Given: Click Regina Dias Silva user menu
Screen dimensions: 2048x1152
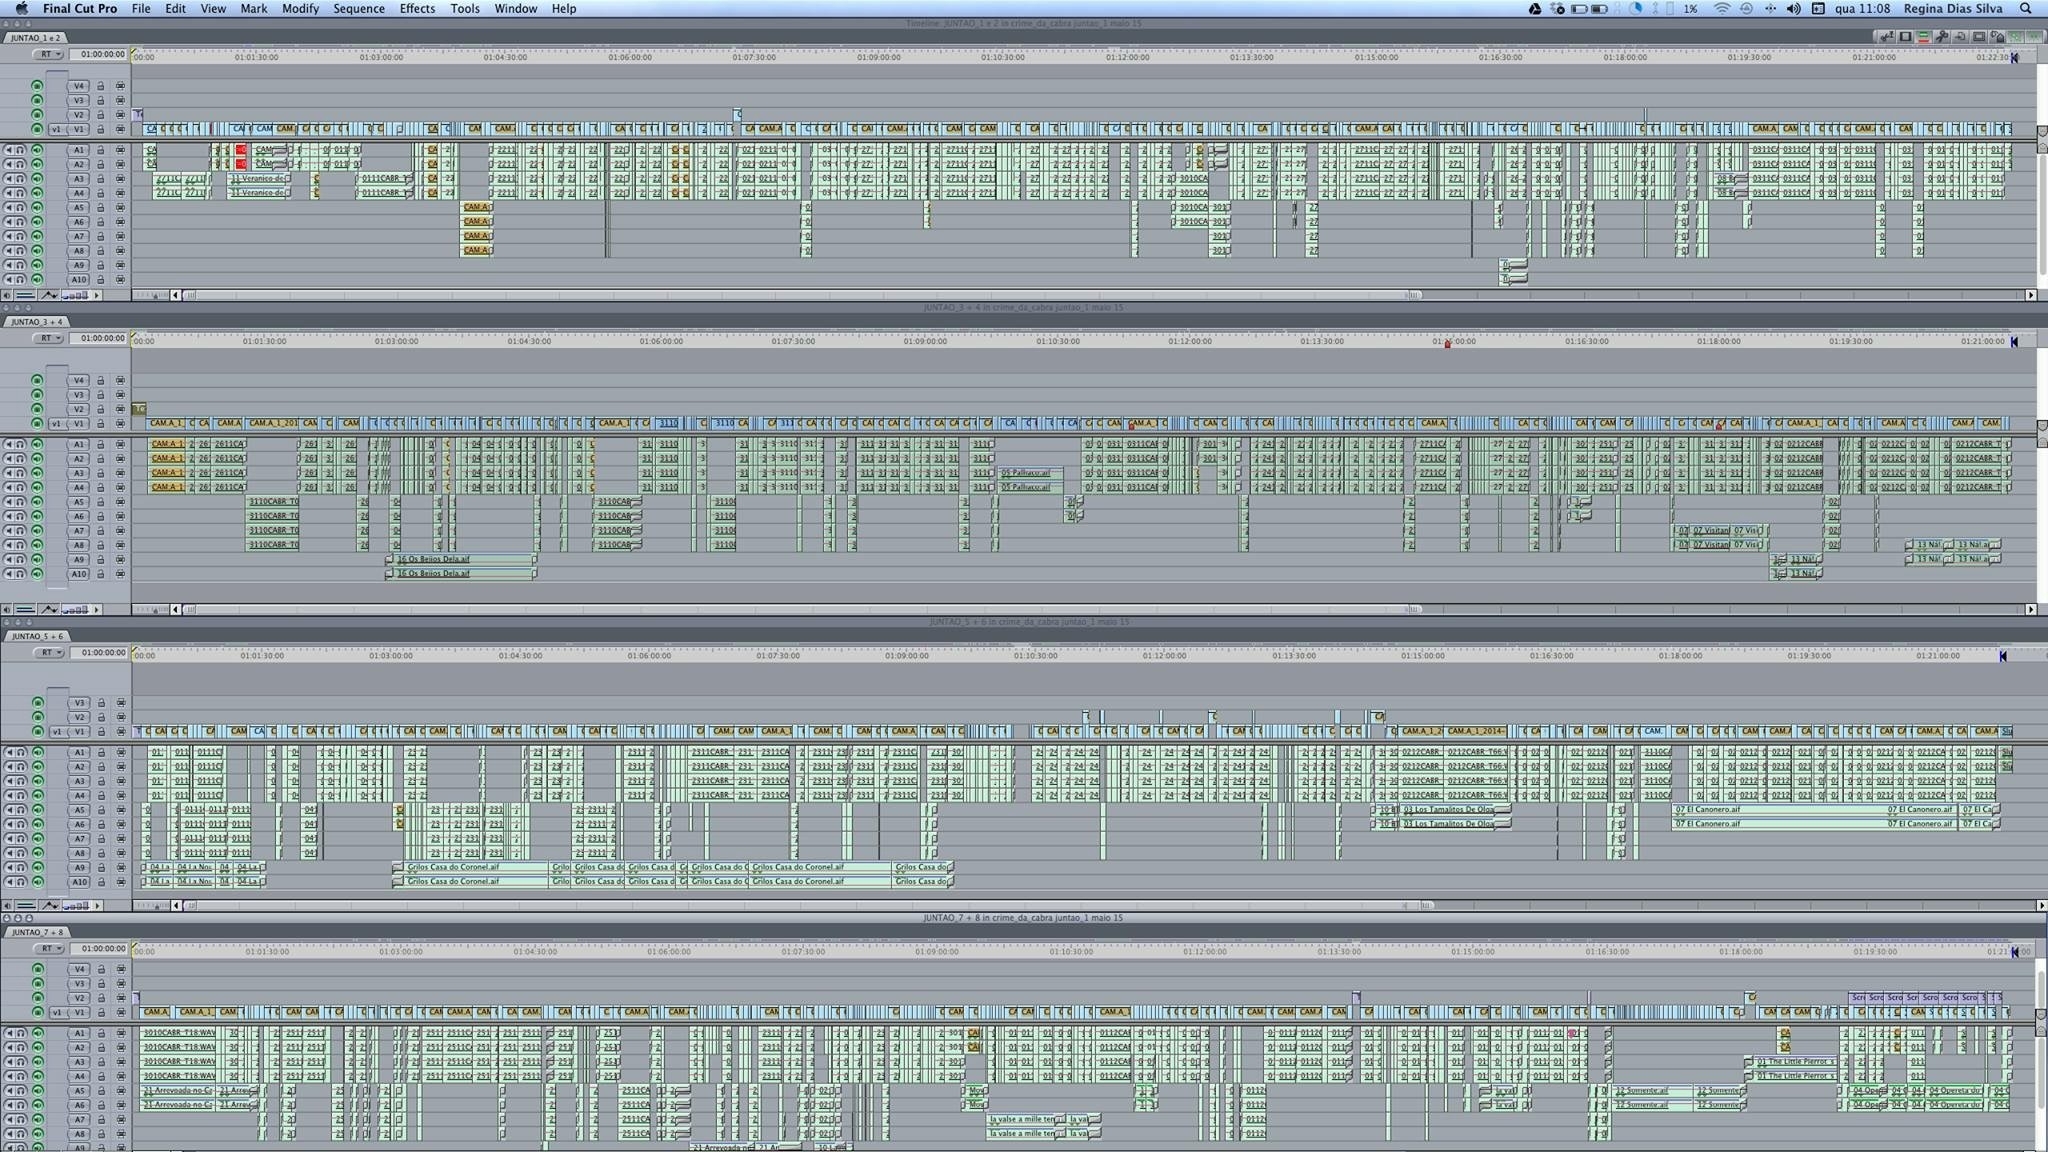Looking at the screenshot, I should point(1953,8).
